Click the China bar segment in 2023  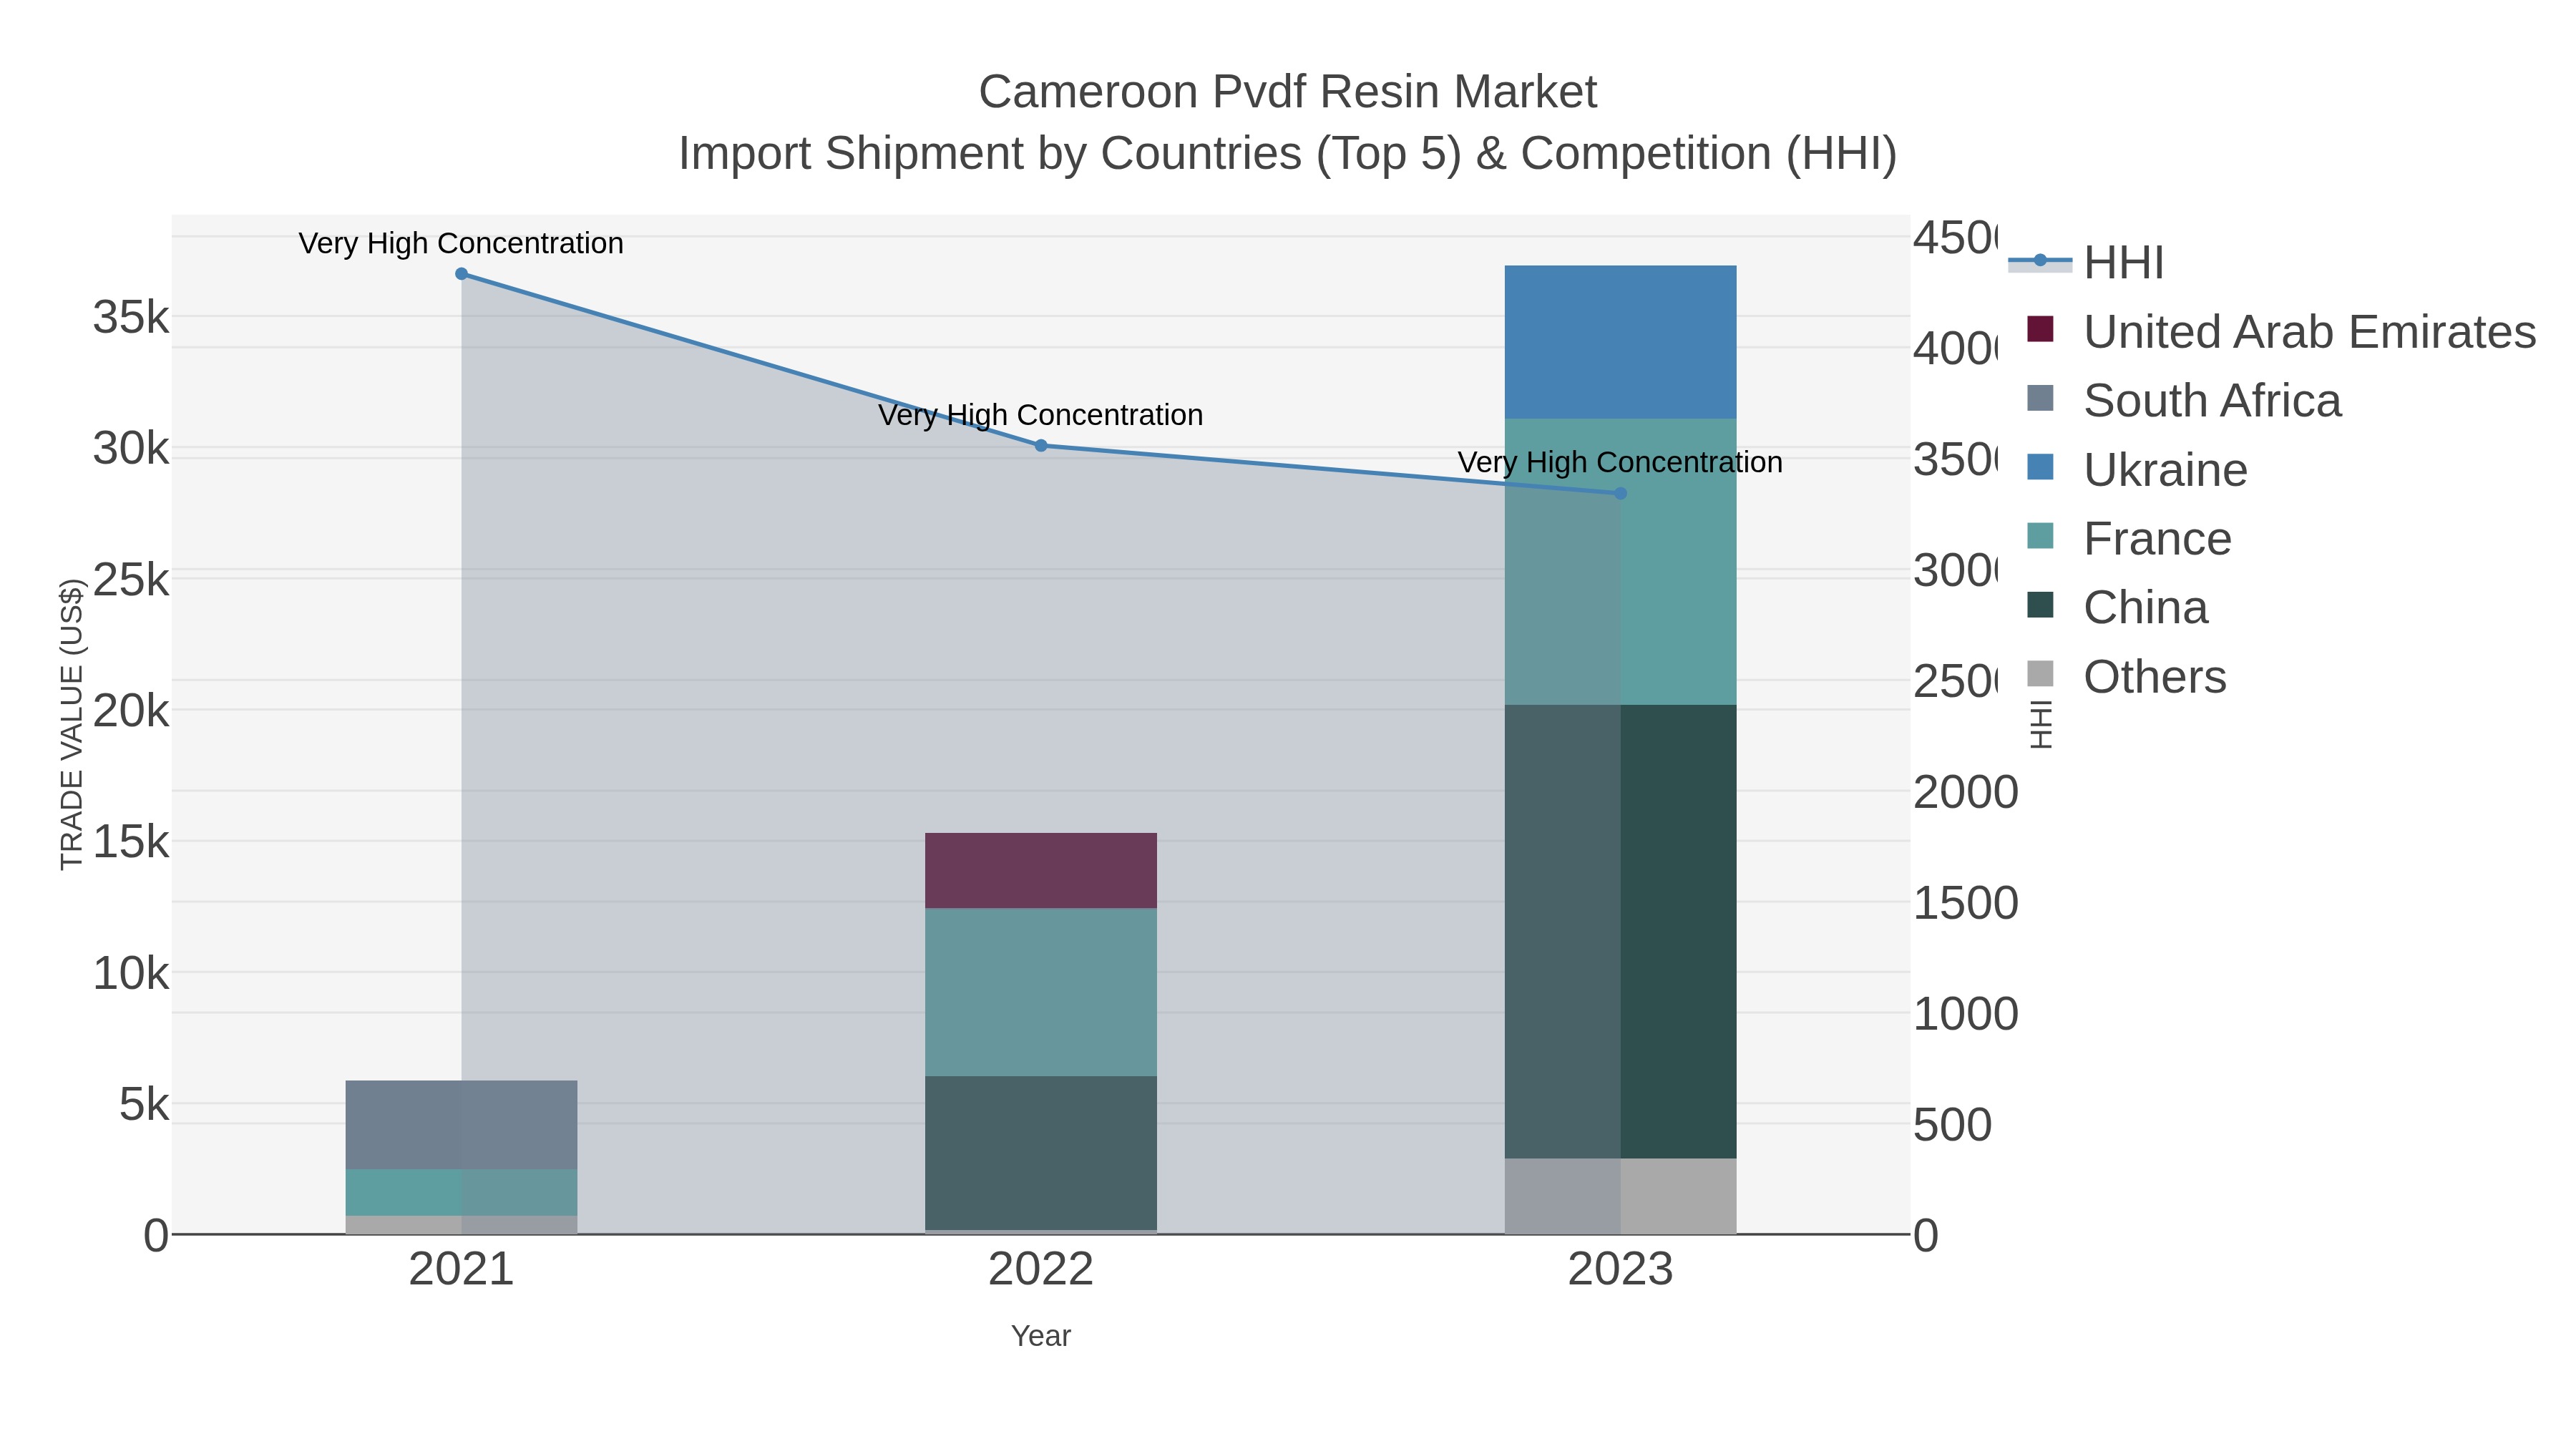(x=1621, y=932)
